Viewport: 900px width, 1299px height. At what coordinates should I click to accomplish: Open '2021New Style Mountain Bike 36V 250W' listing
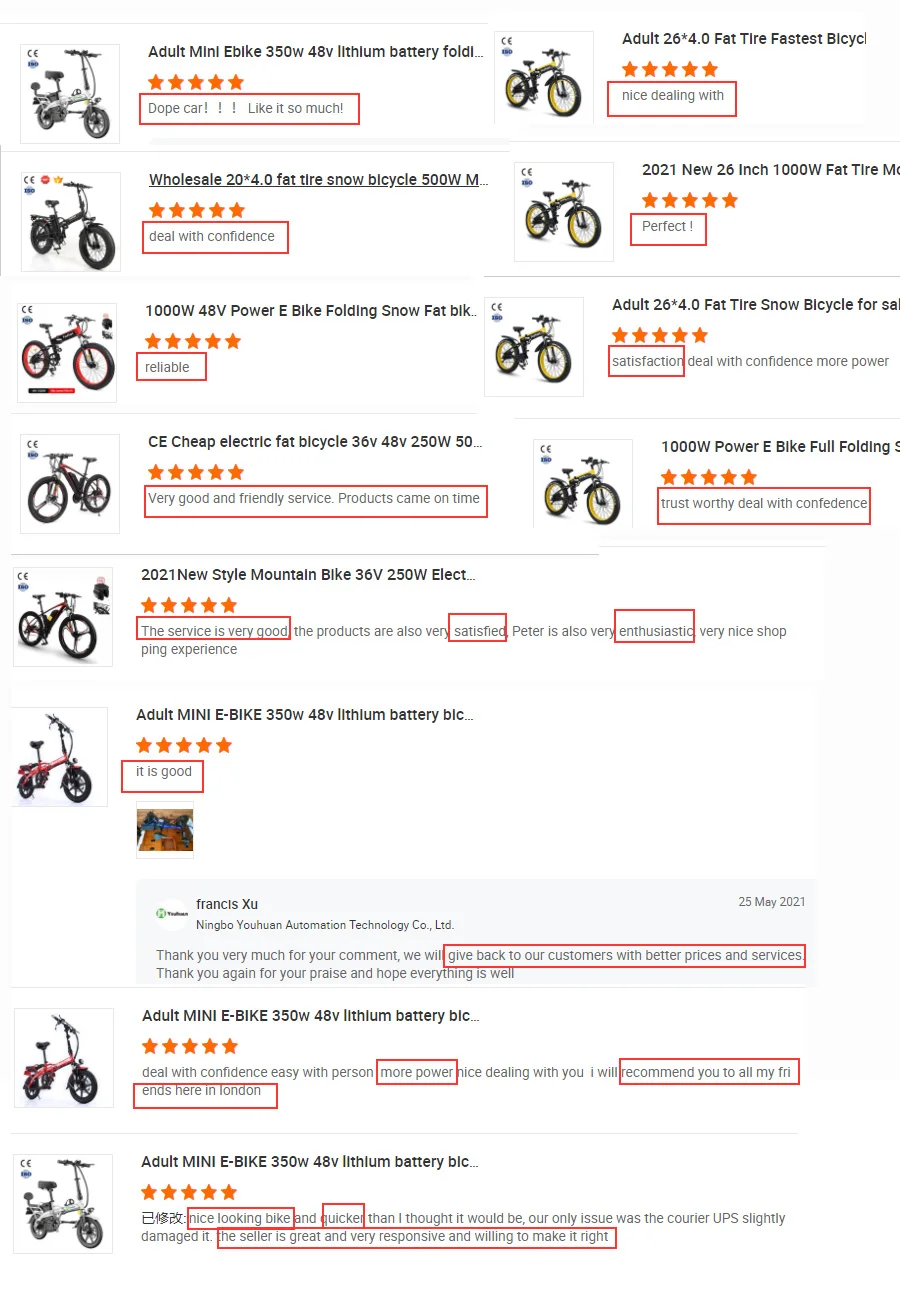[308, 575]
